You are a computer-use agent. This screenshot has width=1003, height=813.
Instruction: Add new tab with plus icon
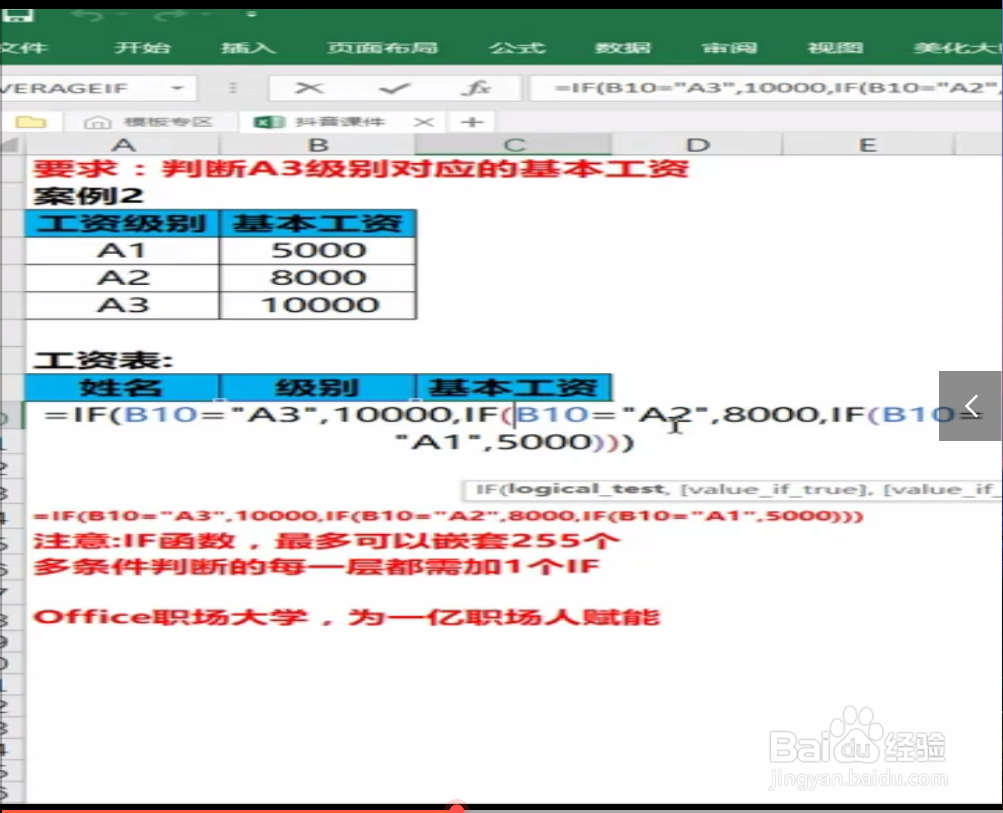pos(472,122)
